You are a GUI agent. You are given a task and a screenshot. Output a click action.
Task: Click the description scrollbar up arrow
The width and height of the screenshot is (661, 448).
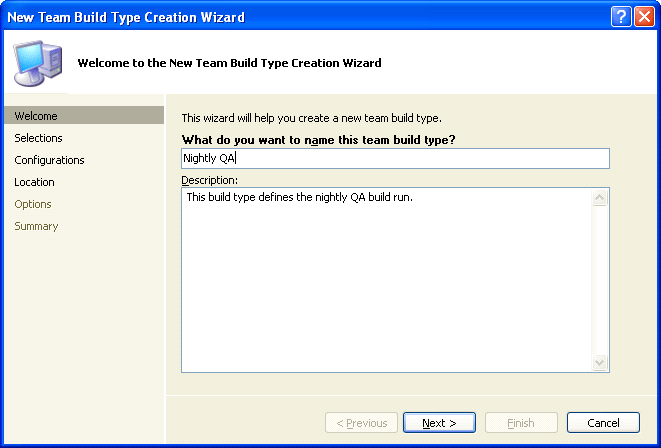[x=600, y=198]
